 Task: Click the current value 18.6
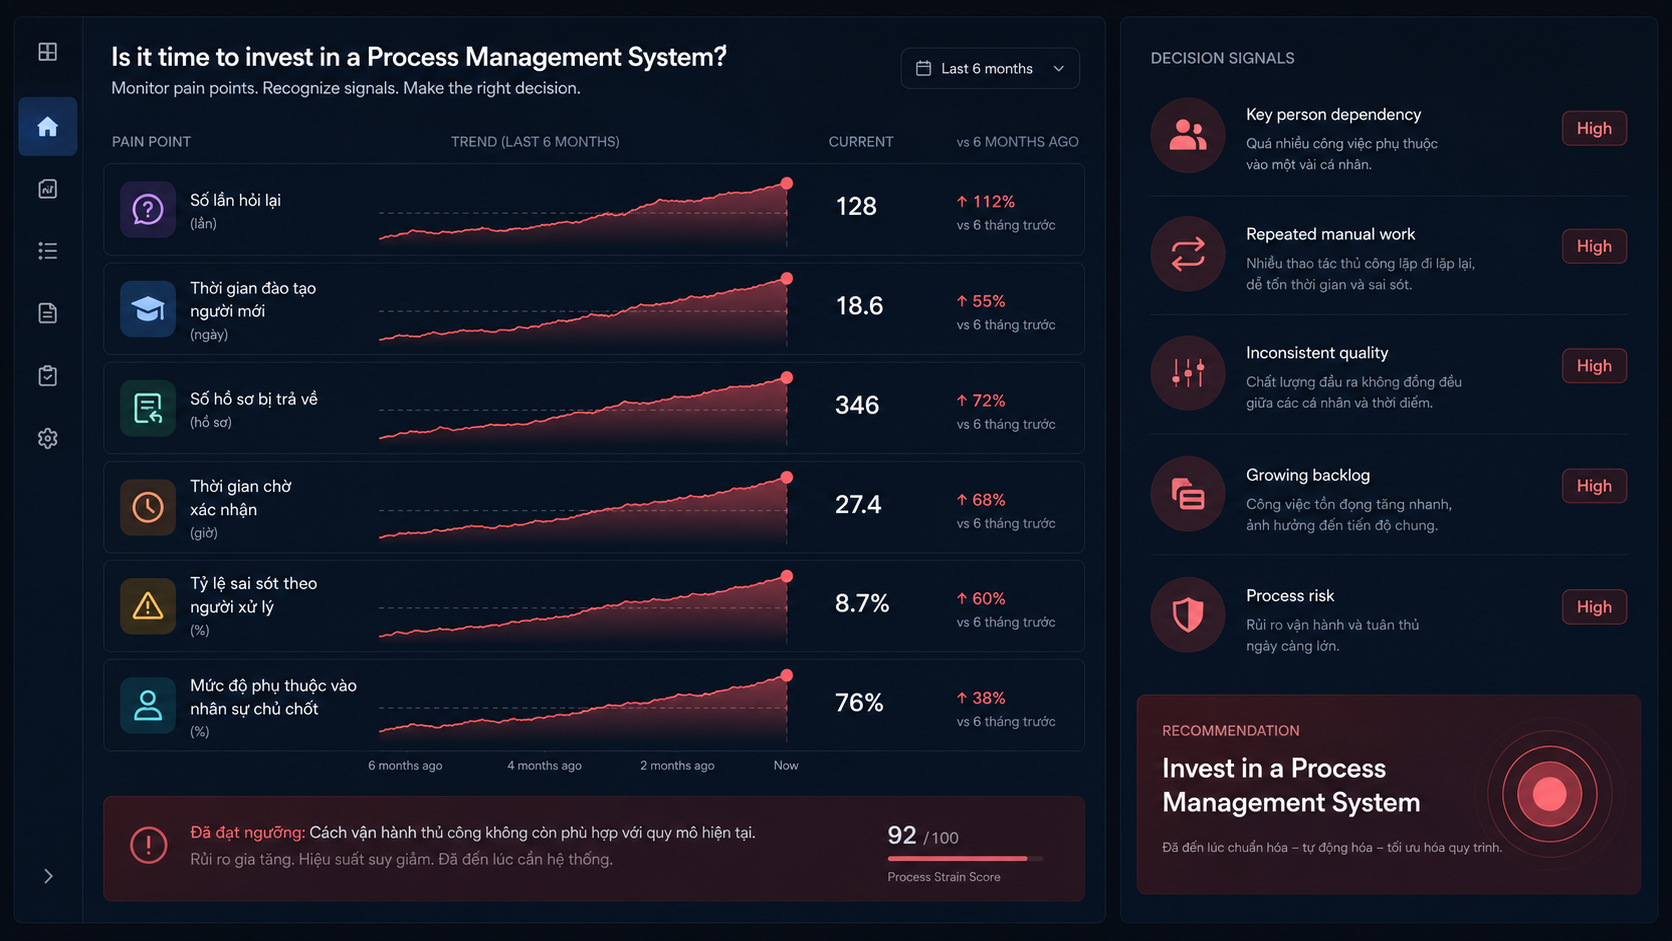(x=859, y=306)
